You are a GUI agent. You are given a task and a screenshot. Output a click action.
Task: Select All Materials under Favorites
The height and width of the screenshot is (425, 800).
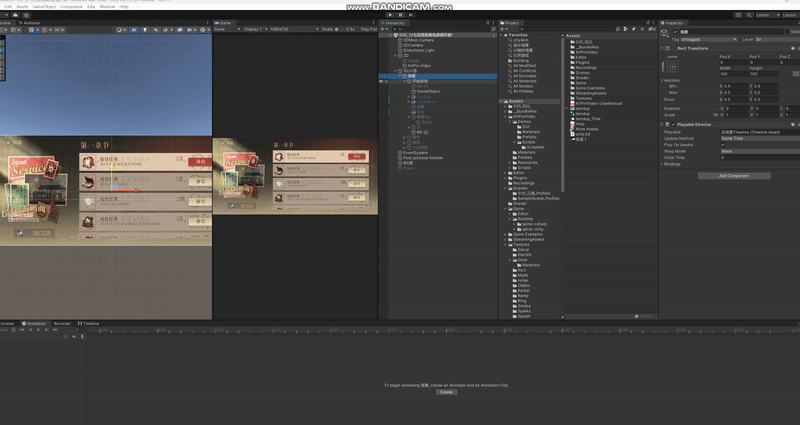click(x=524, y=81)
